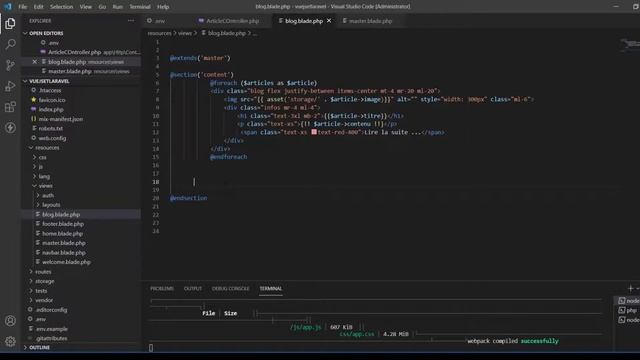This screenshot has height=360, width=640.
Task: Collapse the Open Editors section
Action: coord(46,33)
